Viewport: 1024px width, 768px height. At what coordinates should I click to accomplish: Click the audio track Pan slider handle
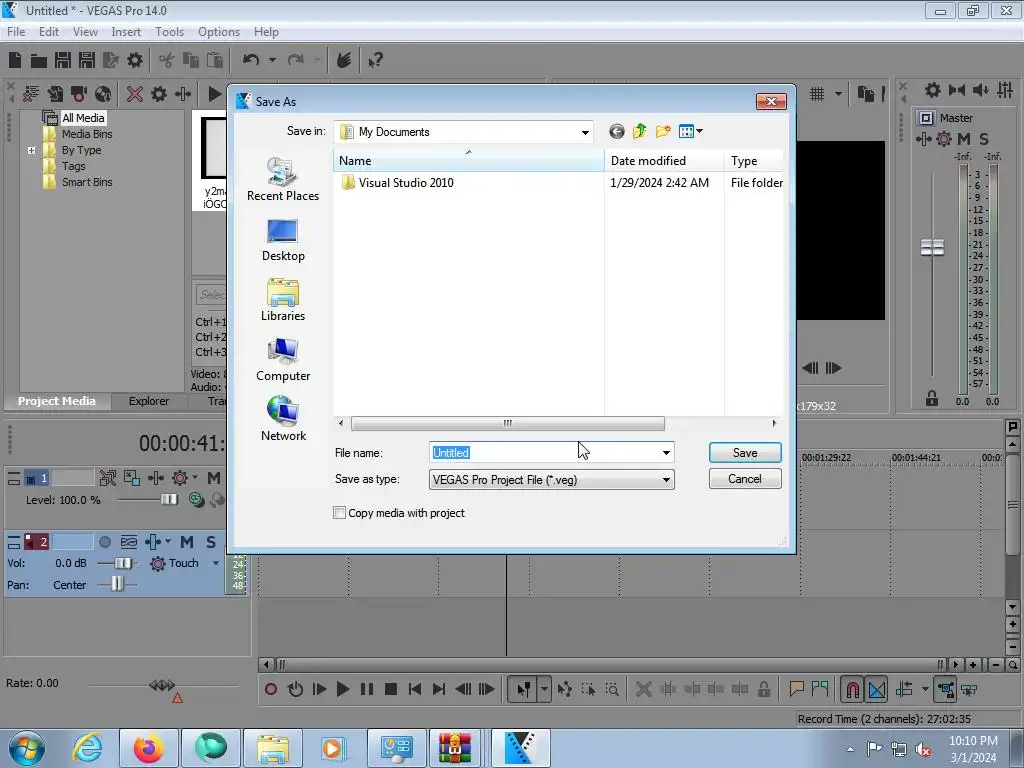(117, 584)
